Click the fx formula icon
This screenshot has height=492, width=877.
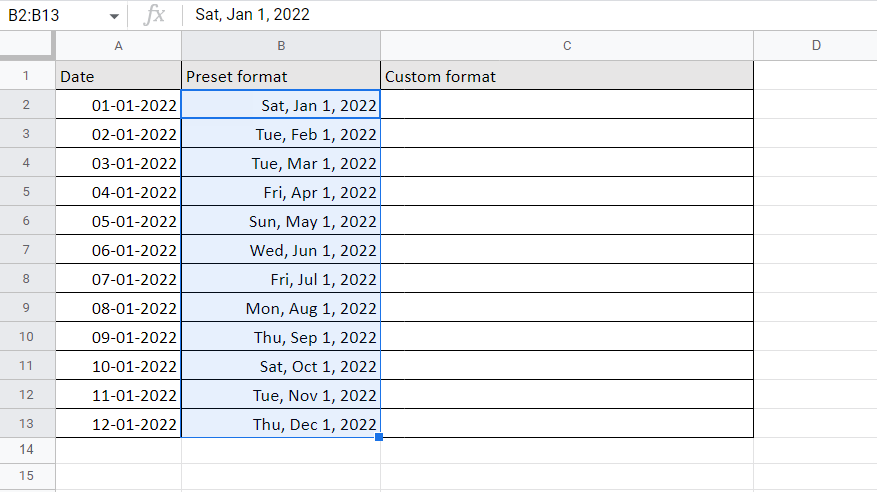coord(154,15)
